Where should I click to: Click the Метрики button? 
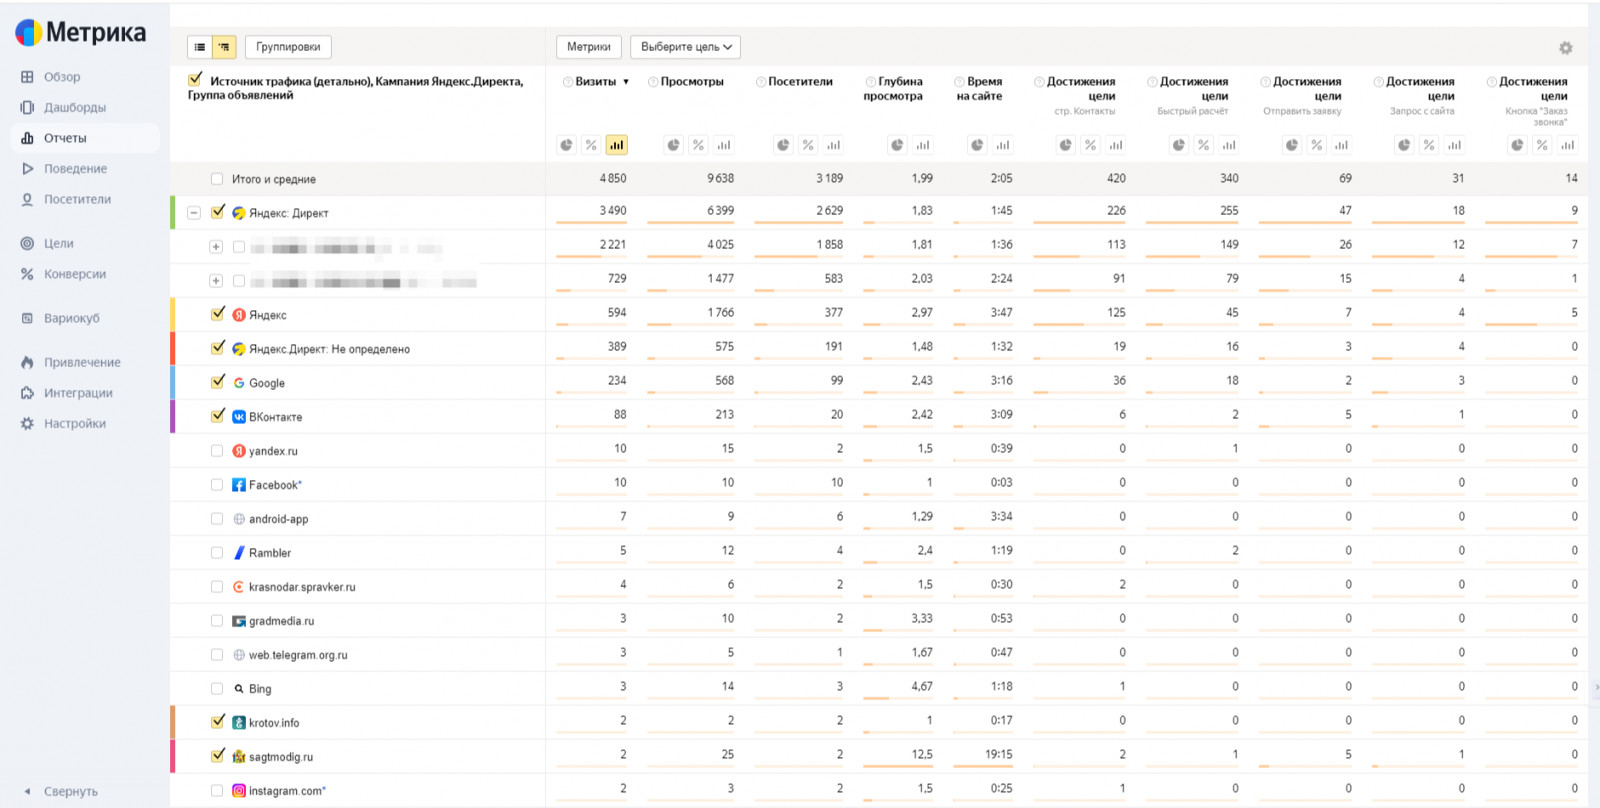tap(588, 47)
